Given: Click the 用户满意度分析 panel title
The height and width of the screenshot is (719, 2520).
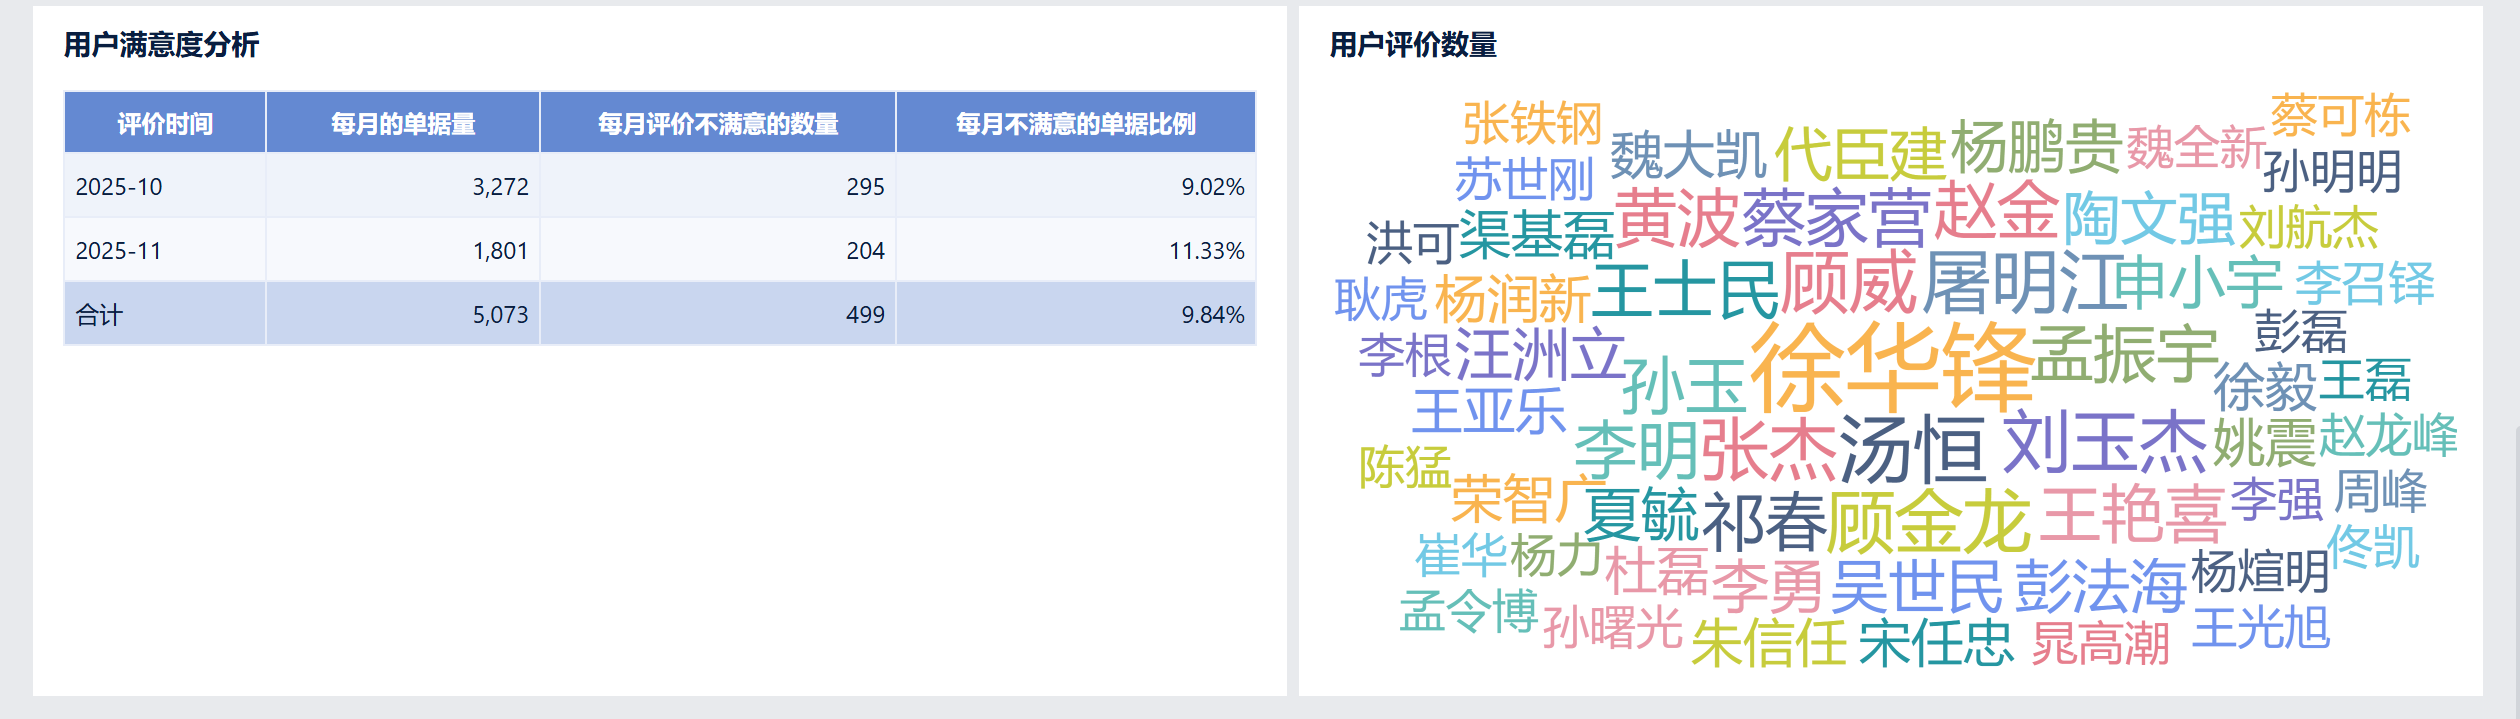Looking at the screenshot, I should (161, 45).
